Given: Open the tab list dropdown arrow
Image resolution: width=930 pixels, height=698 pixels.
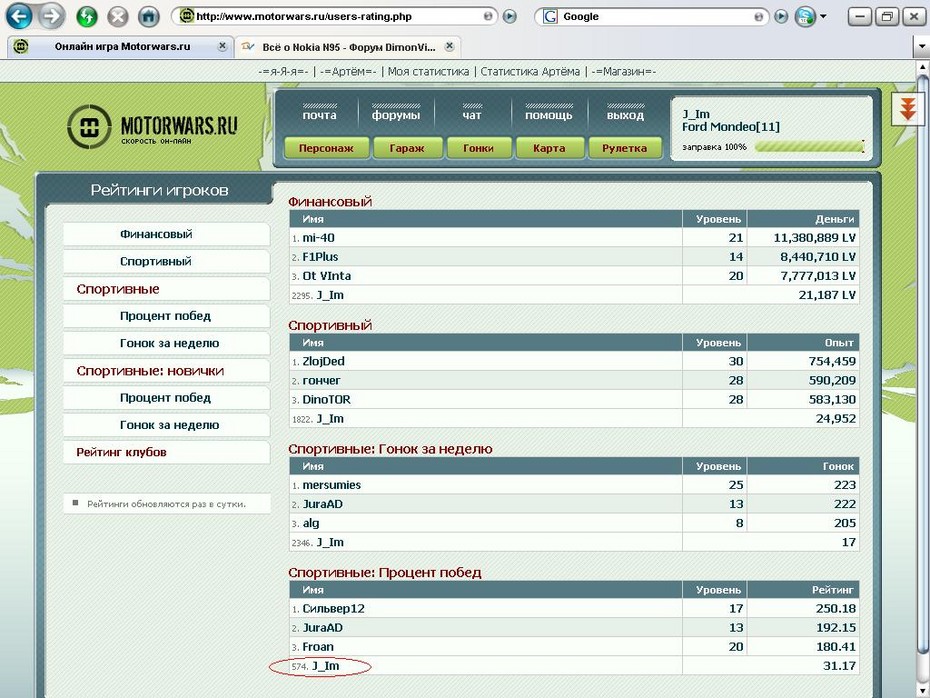Looking at the screenshot, I should 922,46.
